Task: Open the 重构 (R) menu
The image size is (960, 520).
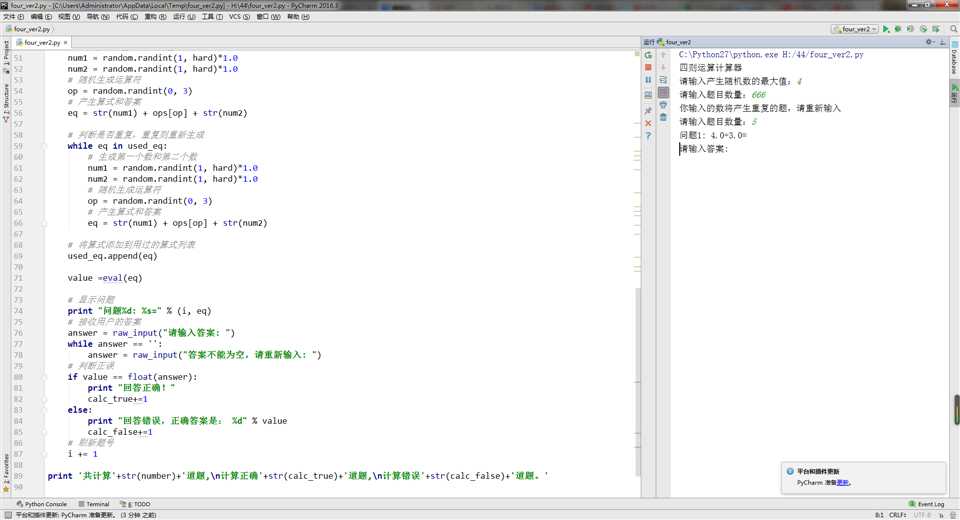Action: coord(156,17)
